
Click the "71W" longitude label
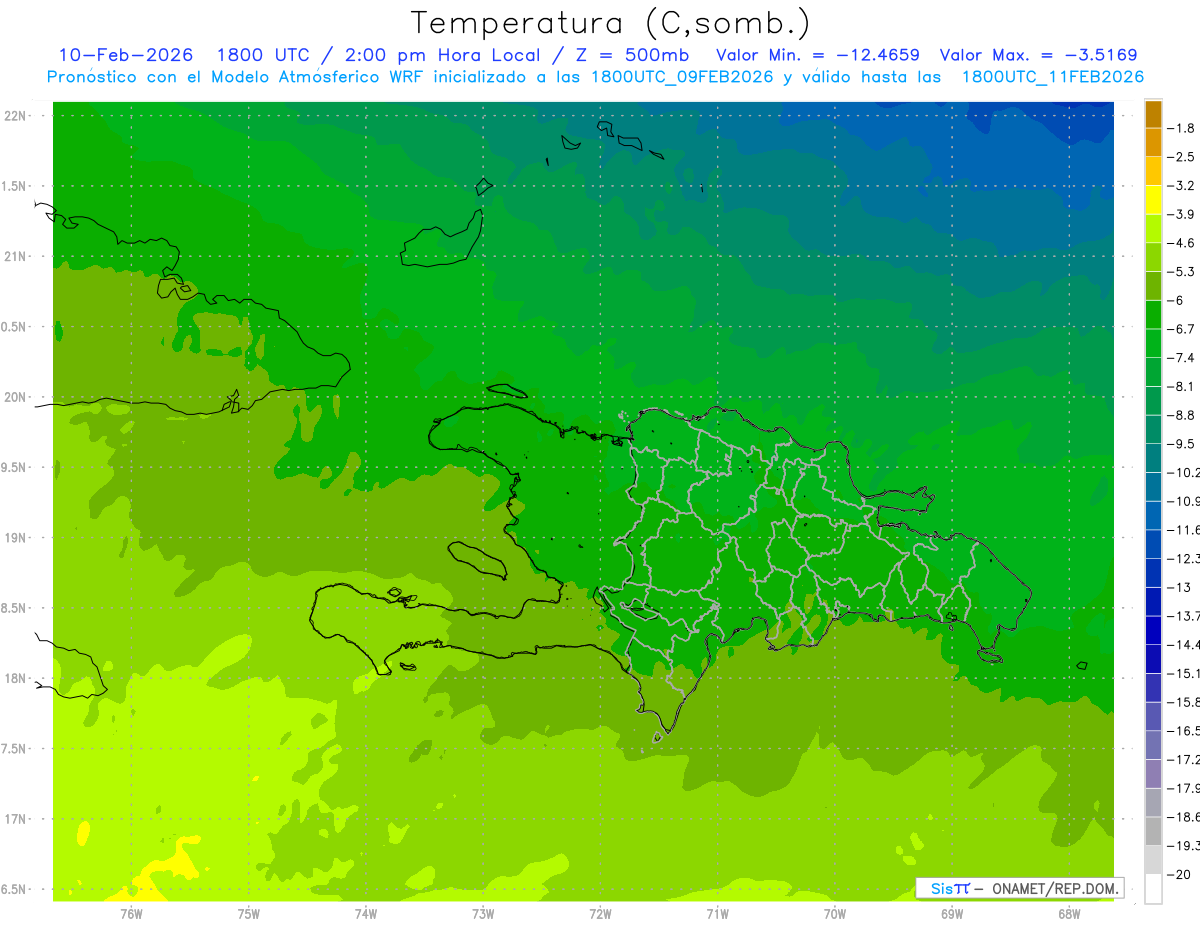[x=717, y=913]
